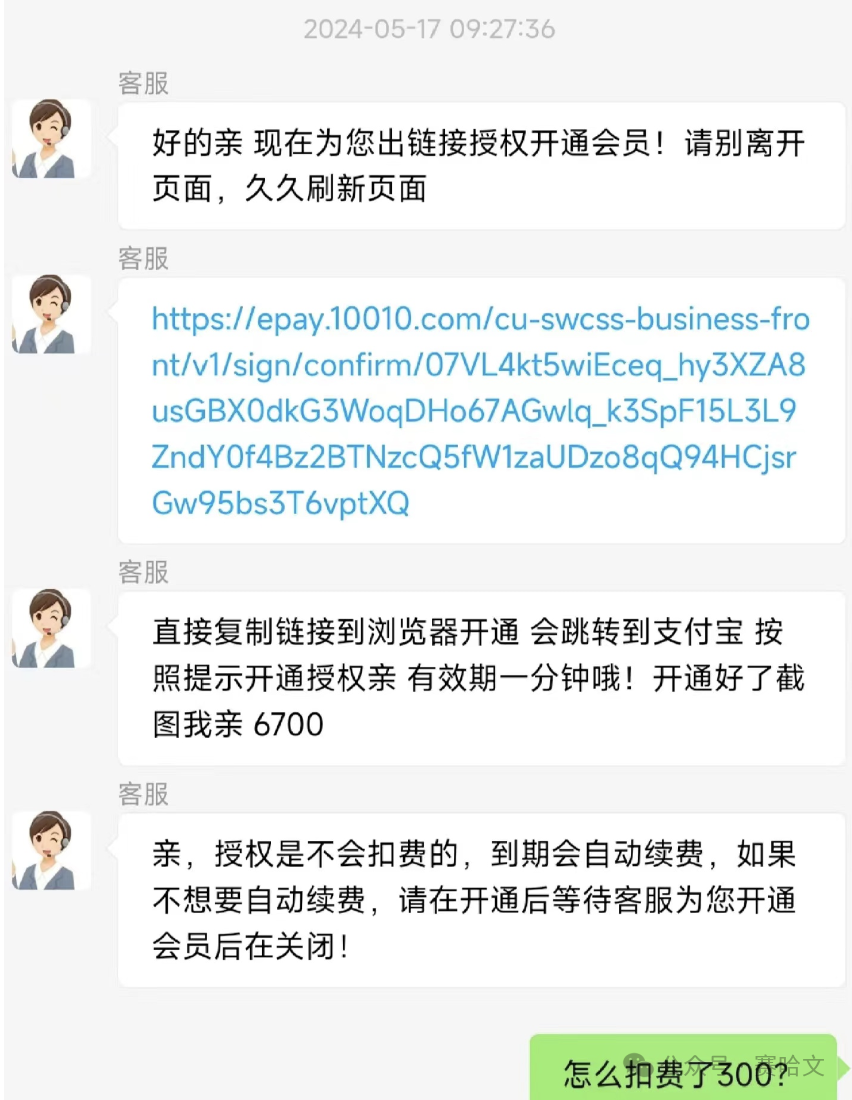
Task: Click the number 6700 in message
Action: tap(288, 725)
